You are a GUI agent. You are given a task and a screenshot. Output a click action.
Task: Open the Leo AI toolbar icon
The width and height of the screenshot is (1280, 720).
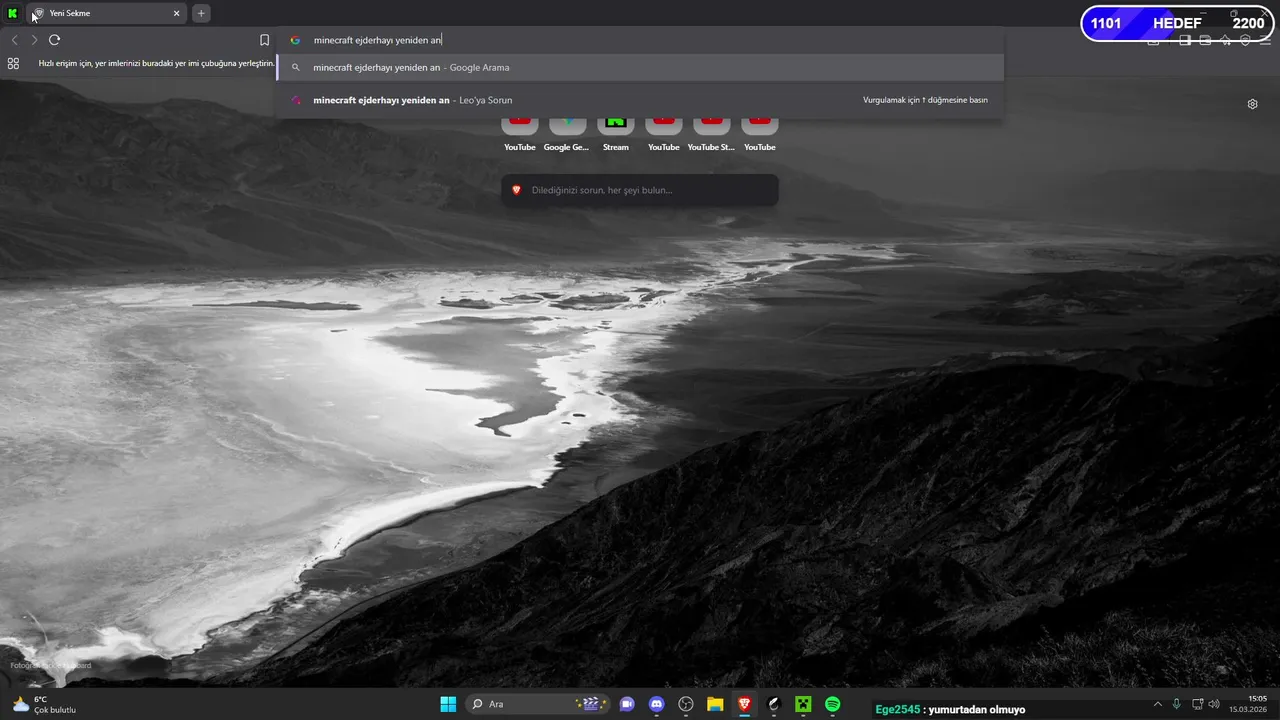[1225, 41]
